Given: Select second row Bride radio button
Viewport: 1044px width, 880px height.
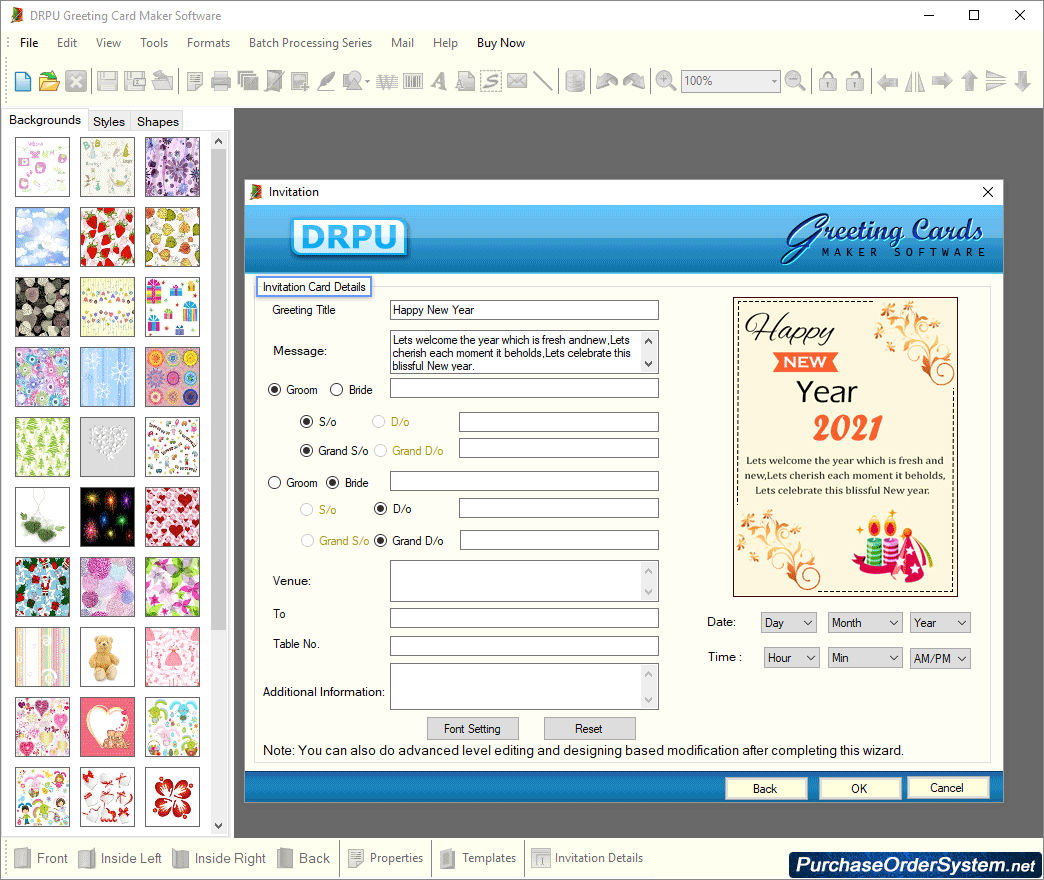Looking at the screenshot, I should (x=333, y=483).
